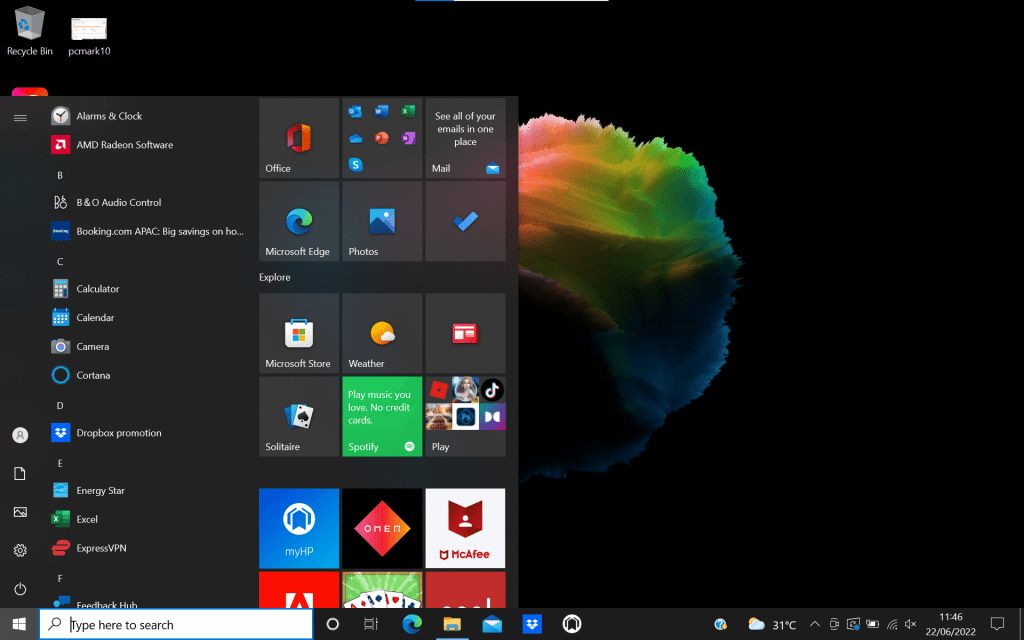Open the red News tile
Screen dimensions: 1024x640
[465, 333]
